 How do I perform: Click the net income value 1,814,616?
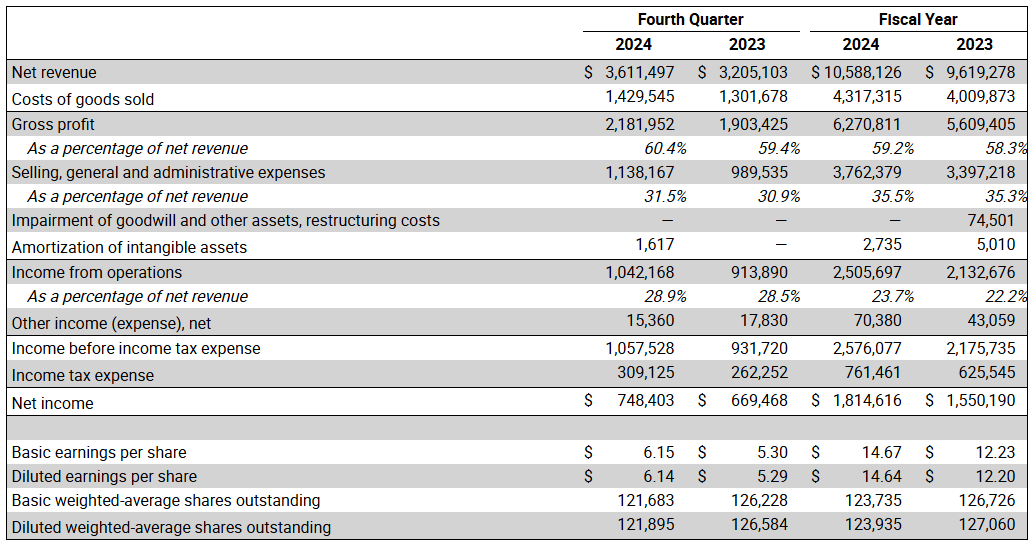(x=867, y=400)
